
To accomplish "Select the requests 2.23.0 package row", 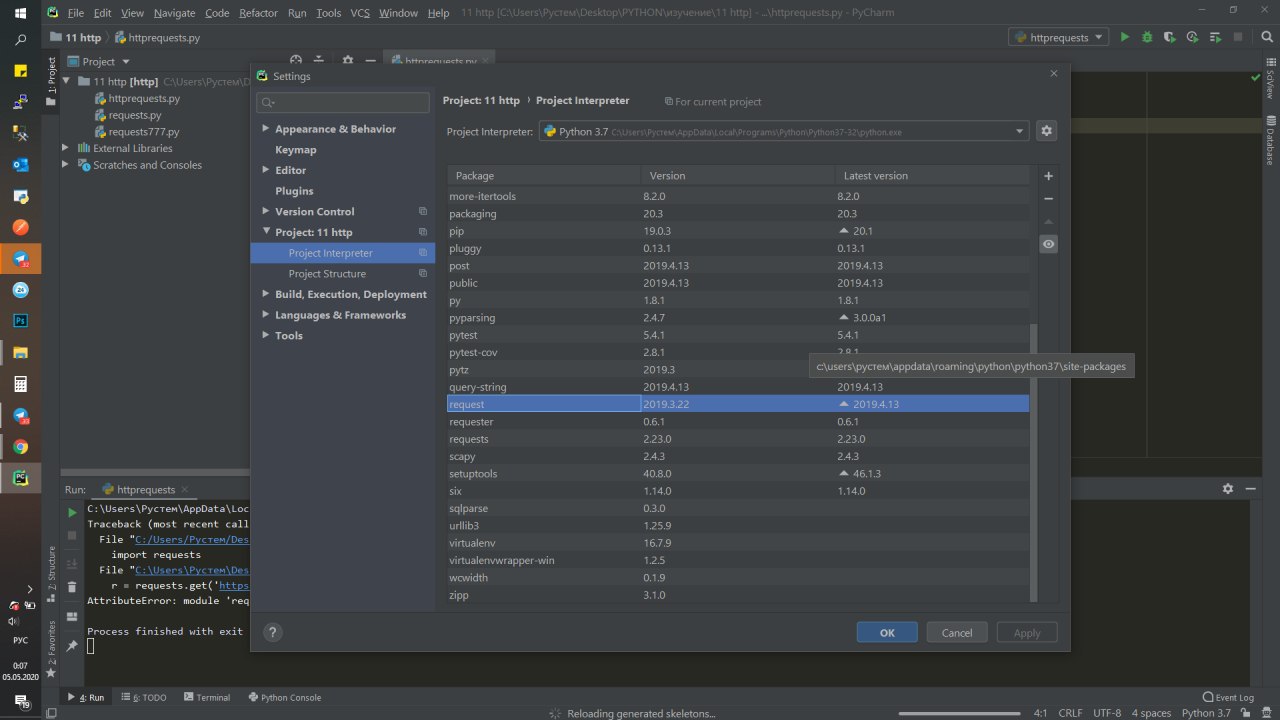I will click(x=738, y=439).
